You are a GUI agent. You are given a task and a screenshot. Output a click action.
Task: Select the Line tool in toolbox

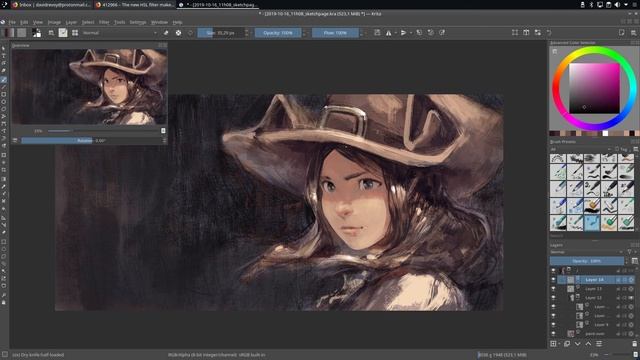coord(4,87)
